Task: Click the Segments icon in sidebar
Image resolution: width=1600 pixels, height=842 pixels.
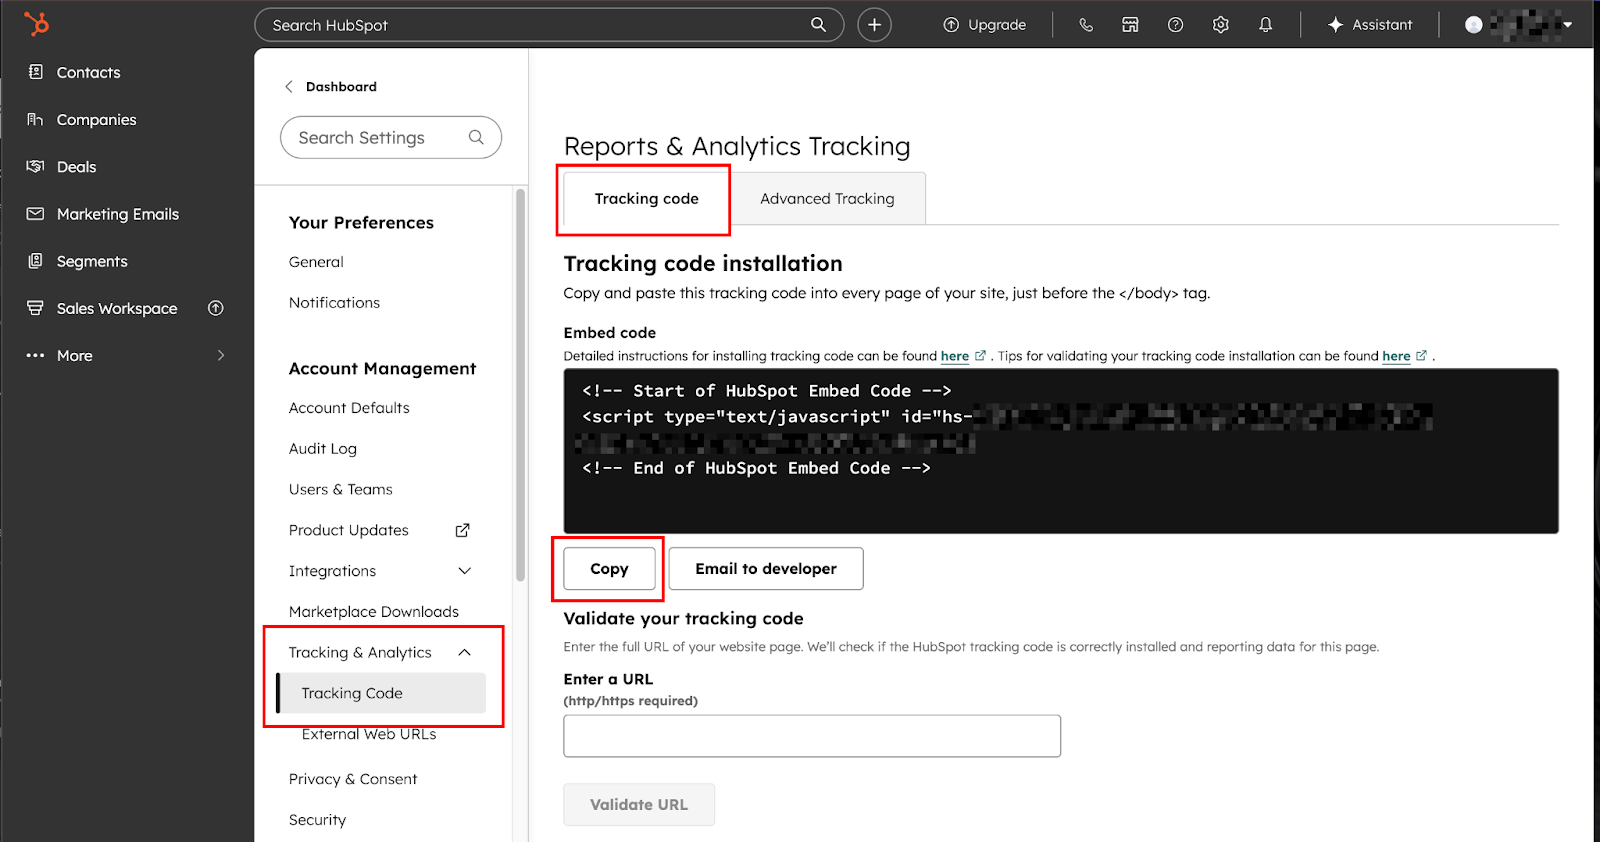Action: click(x=36, y=261)
